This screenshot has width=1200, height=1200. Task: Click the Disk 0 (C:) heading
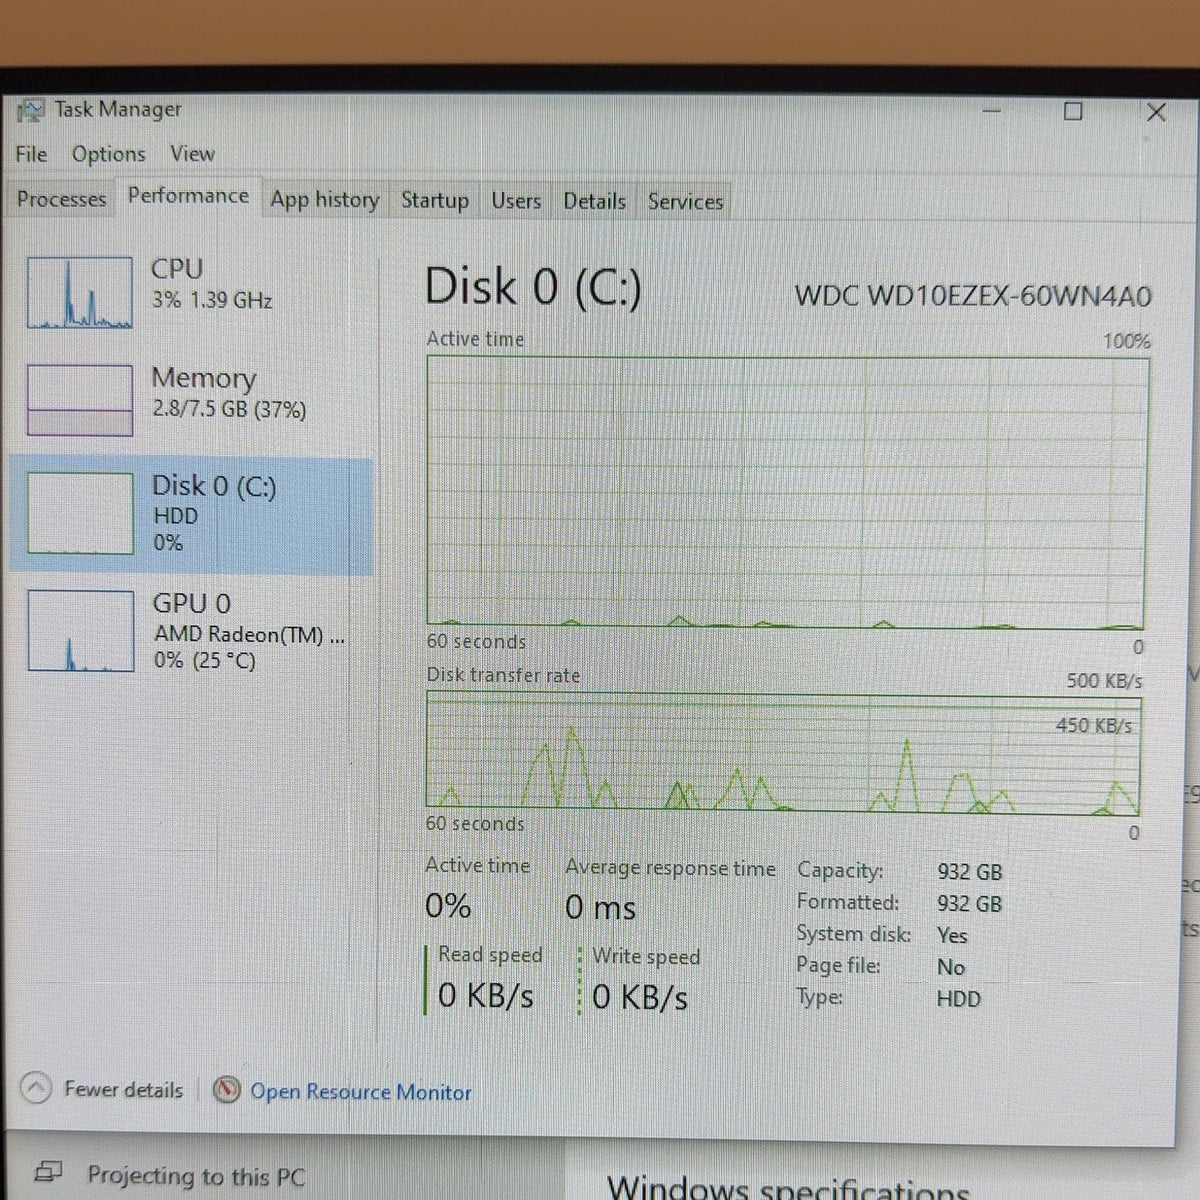tap(533, 287)
